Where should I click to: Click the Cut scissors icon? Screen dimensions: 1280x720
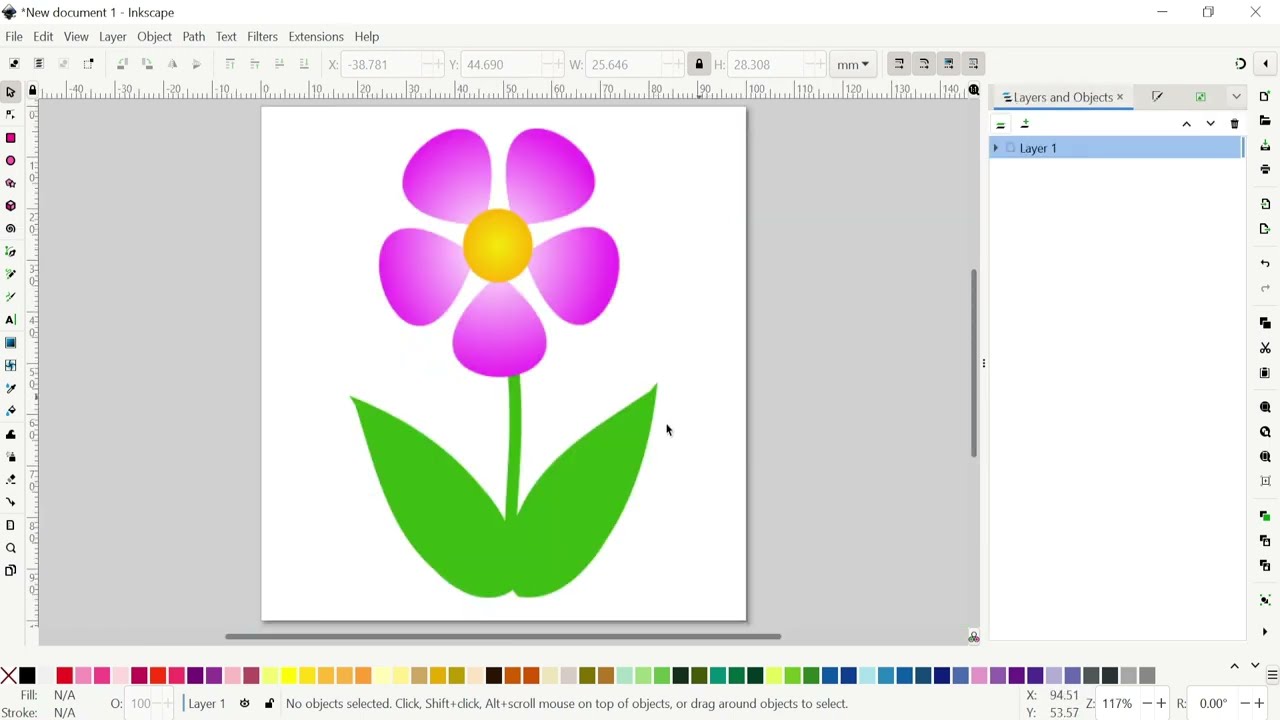tap(1265, 348)
